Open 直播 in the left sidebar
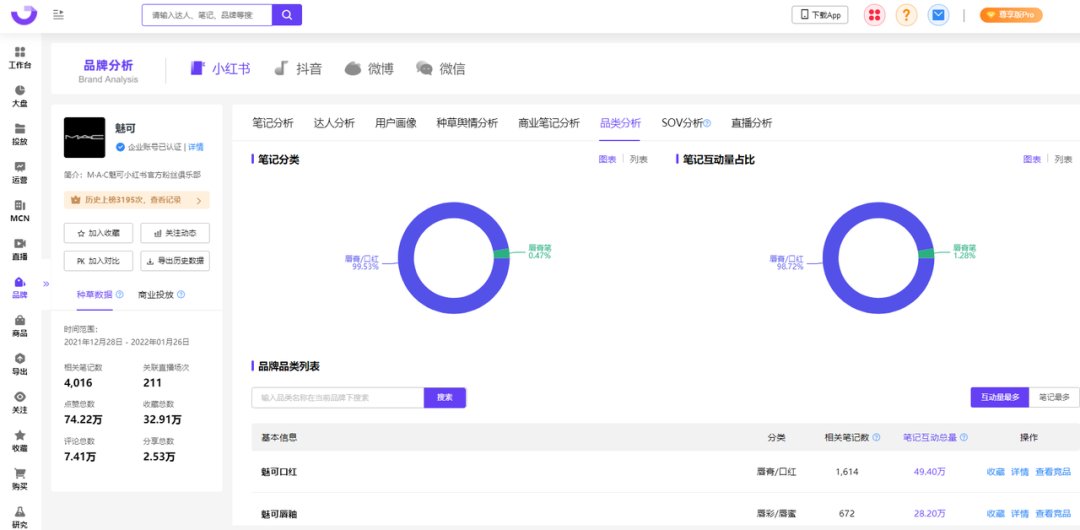This screenshot has width=1080, height=530. [20, 249]
